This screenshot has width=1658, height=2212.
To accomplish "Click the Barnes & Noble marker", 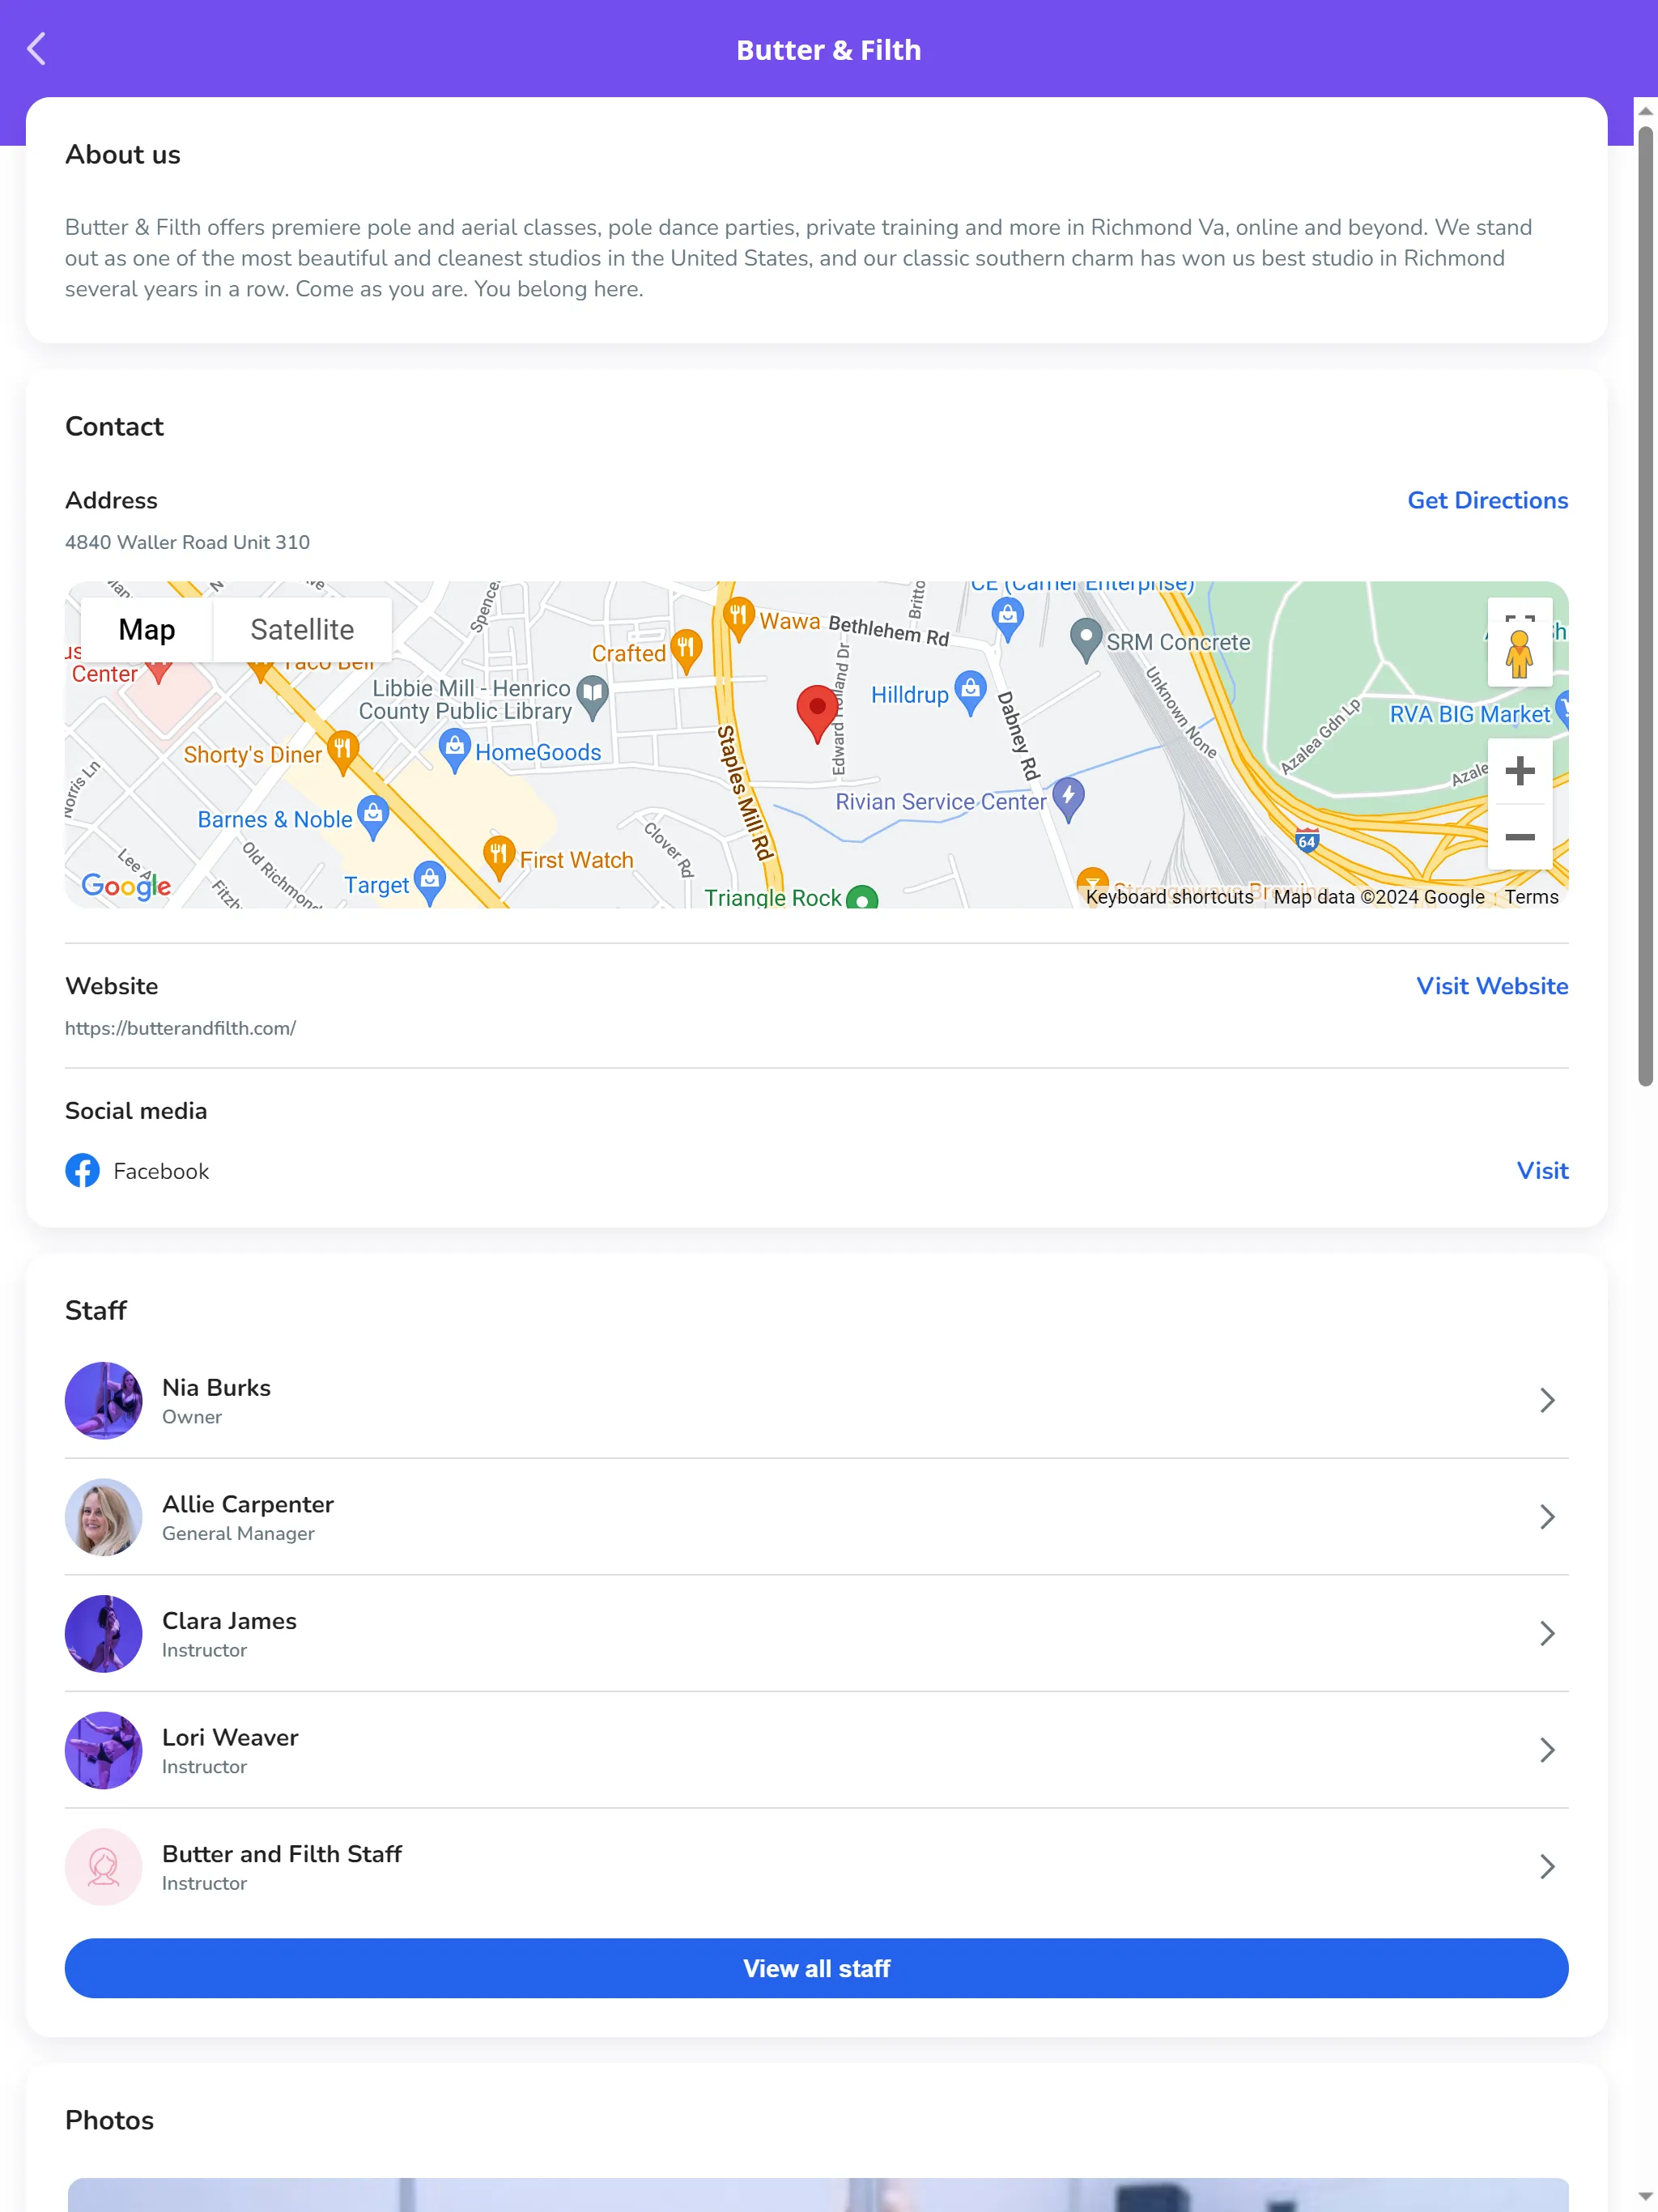I will (x=373, y=818).
